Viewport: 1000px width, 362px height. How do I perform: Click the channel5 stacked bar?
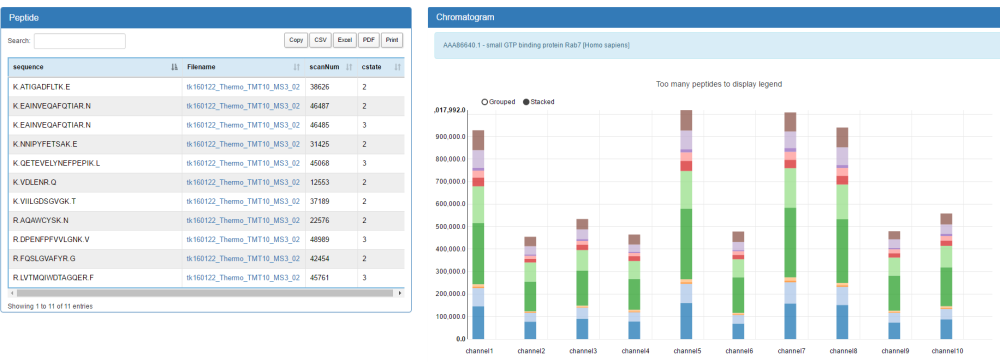click(686, 224)
